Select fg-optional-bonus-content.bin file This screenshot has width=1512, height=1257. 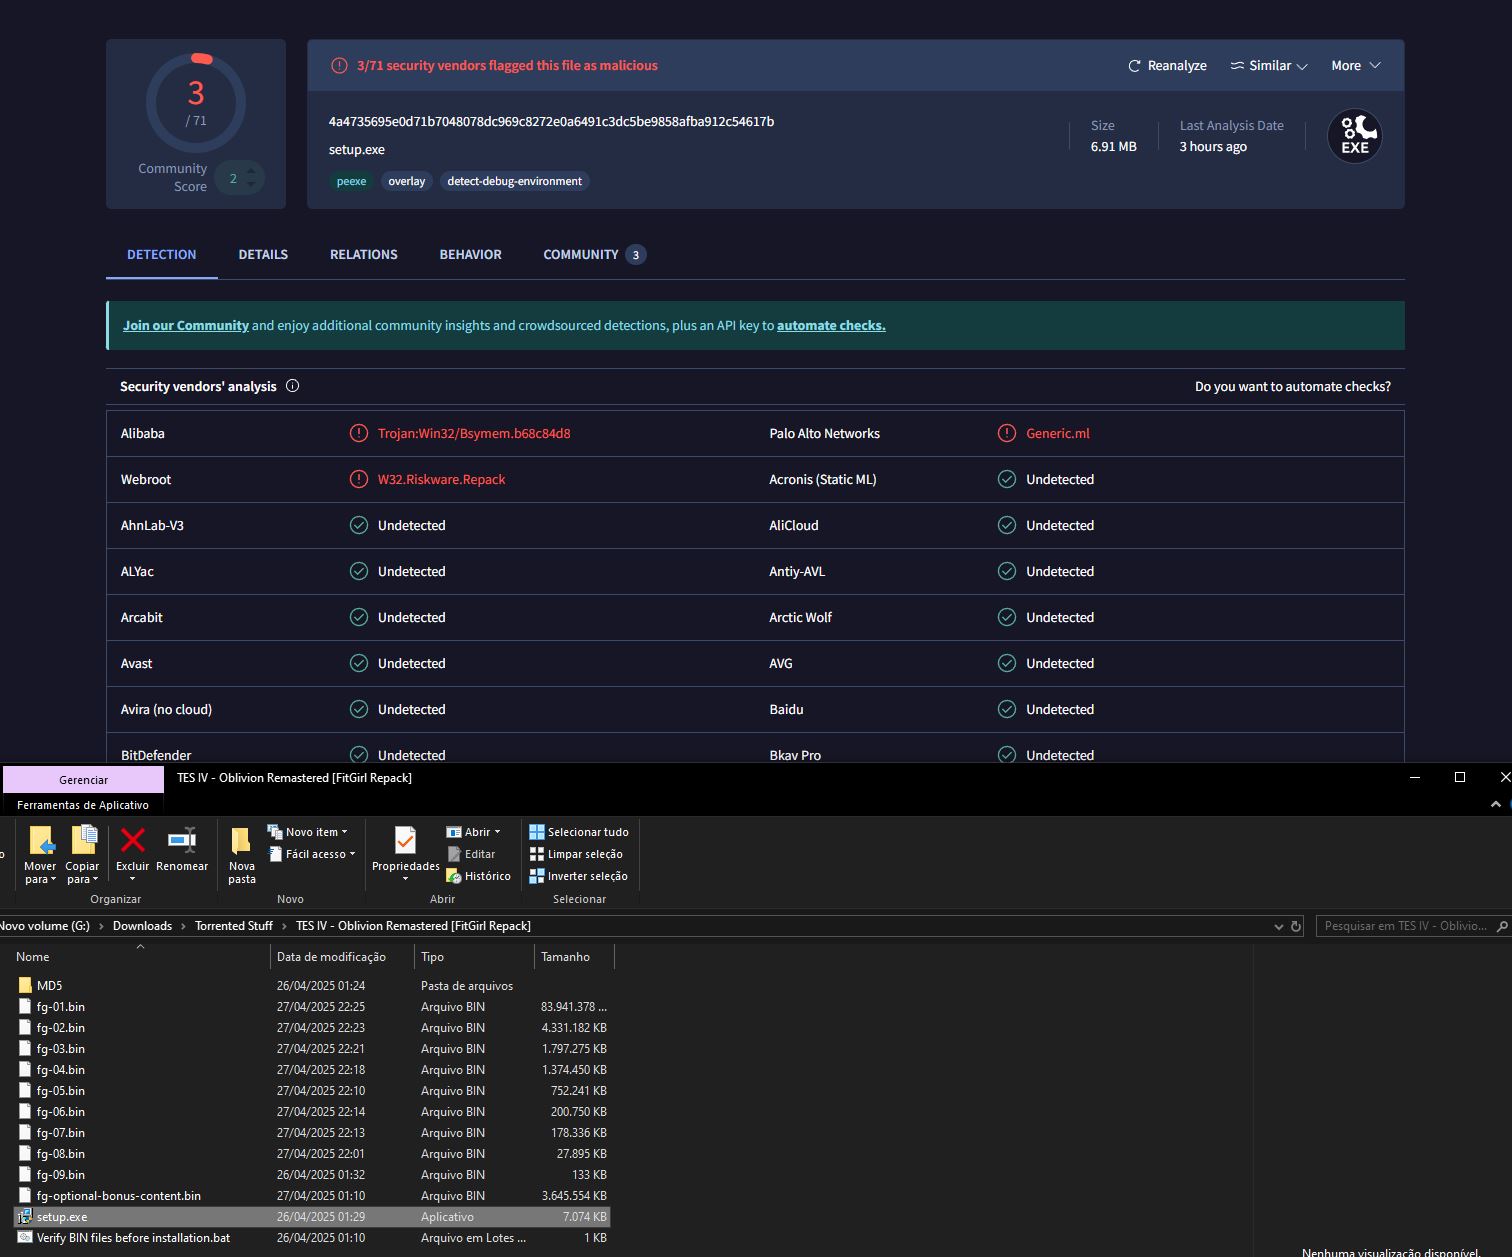pos(312,1196)
